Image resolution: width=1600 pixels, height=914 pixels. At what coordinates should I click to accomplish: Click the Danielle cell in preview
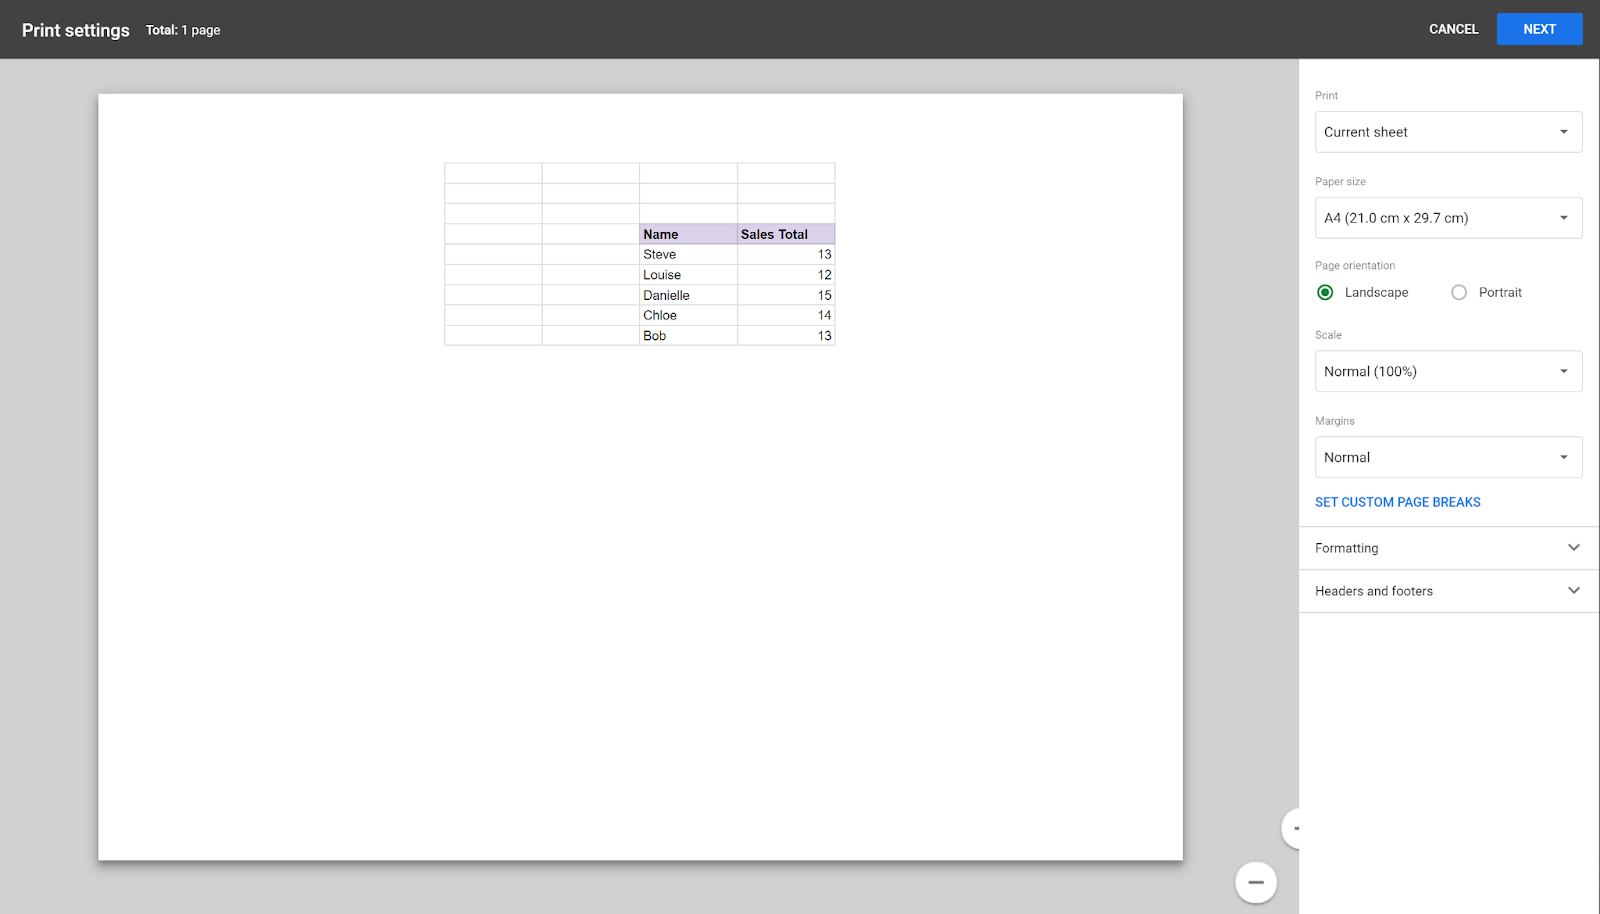(688, 295)
